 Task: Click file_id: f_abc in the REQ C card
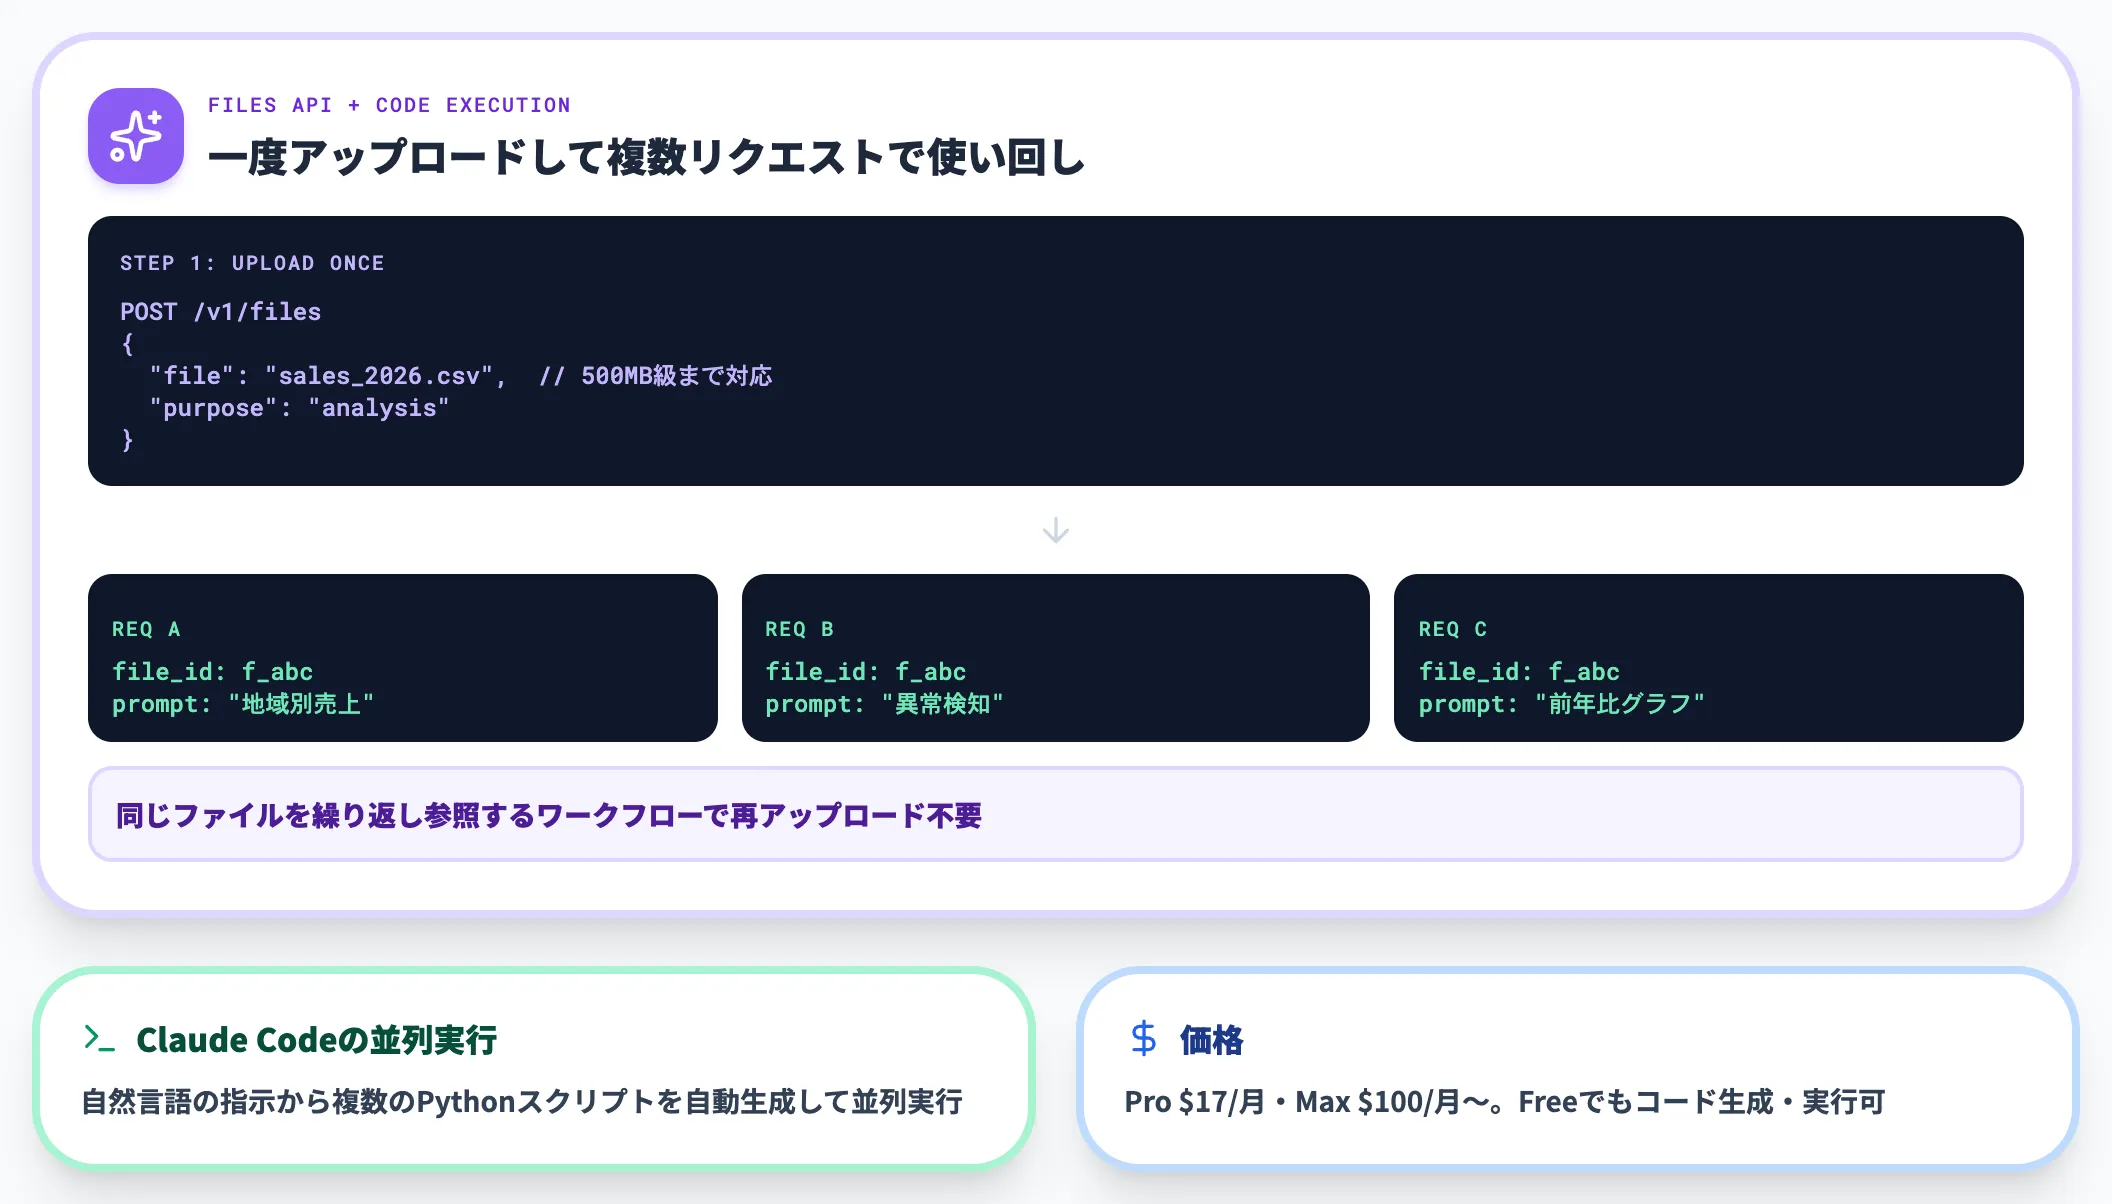pyautogui.click(x=1519, y=672)
